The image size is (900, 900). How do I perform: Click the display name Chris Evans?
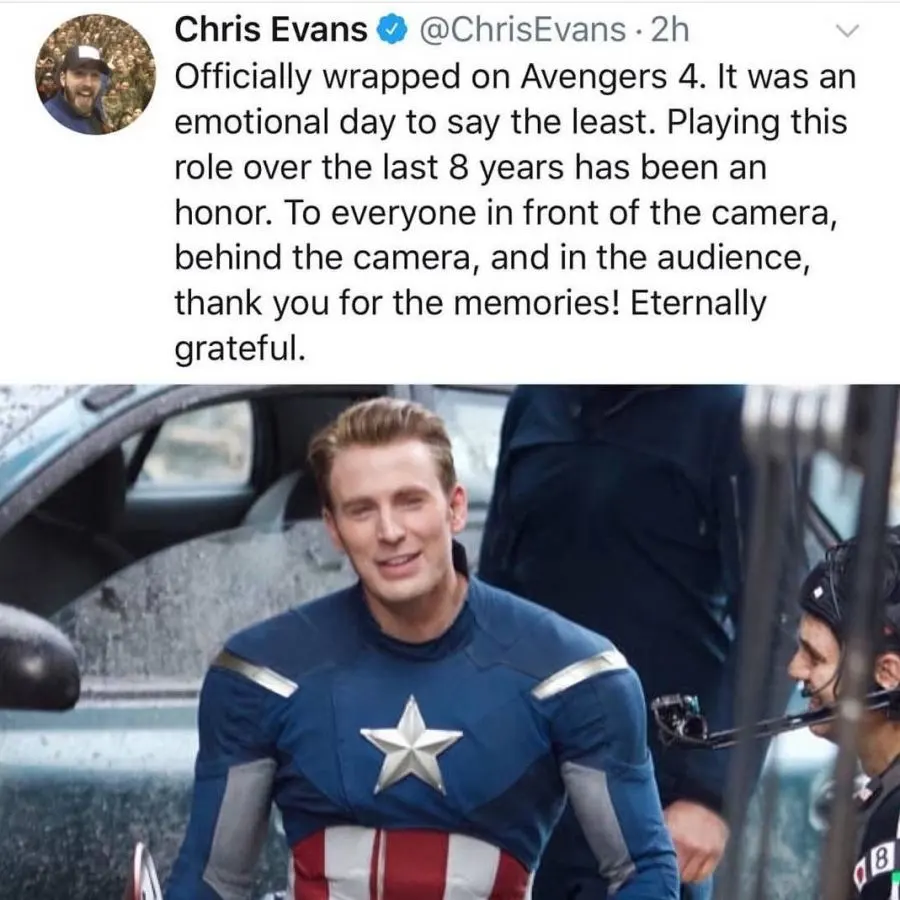[270, 30]
